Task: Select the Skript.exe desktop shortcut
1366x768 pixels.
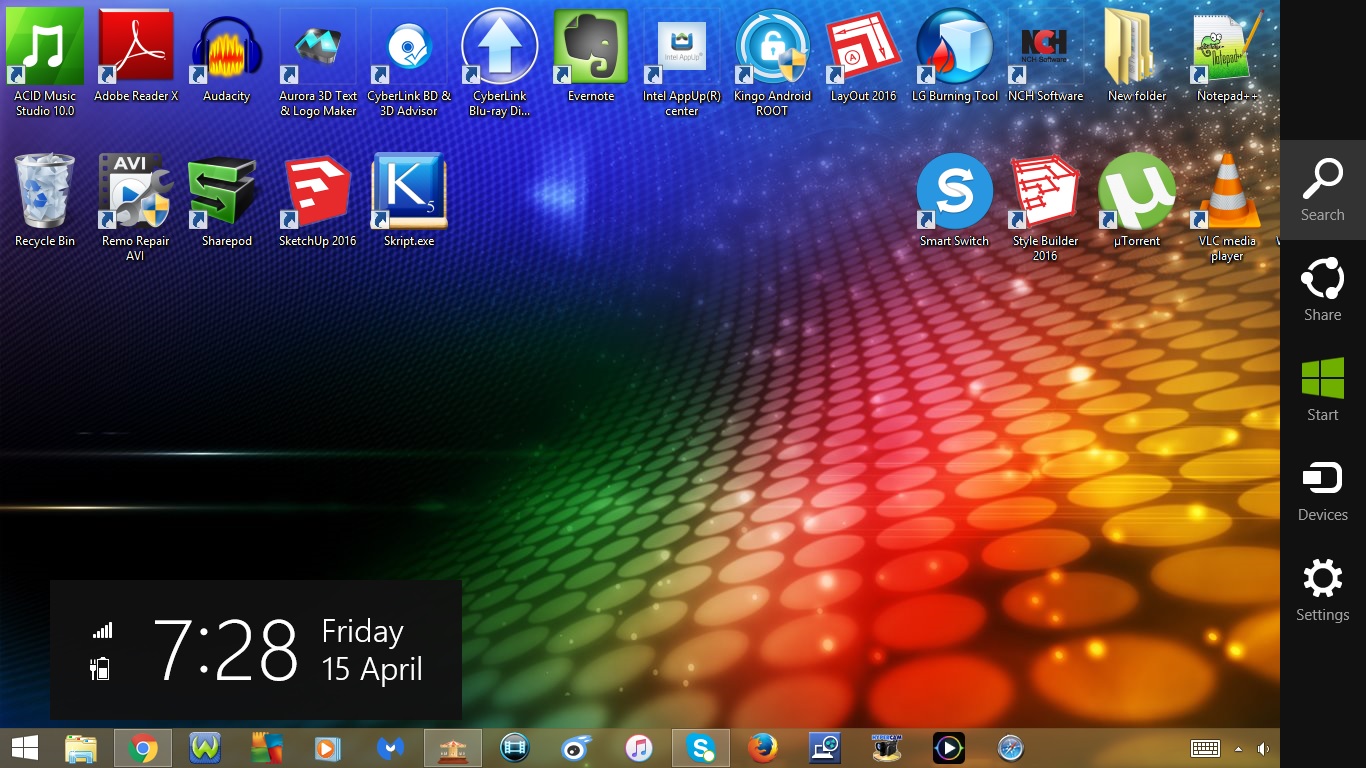Action: tap(409, 201)
